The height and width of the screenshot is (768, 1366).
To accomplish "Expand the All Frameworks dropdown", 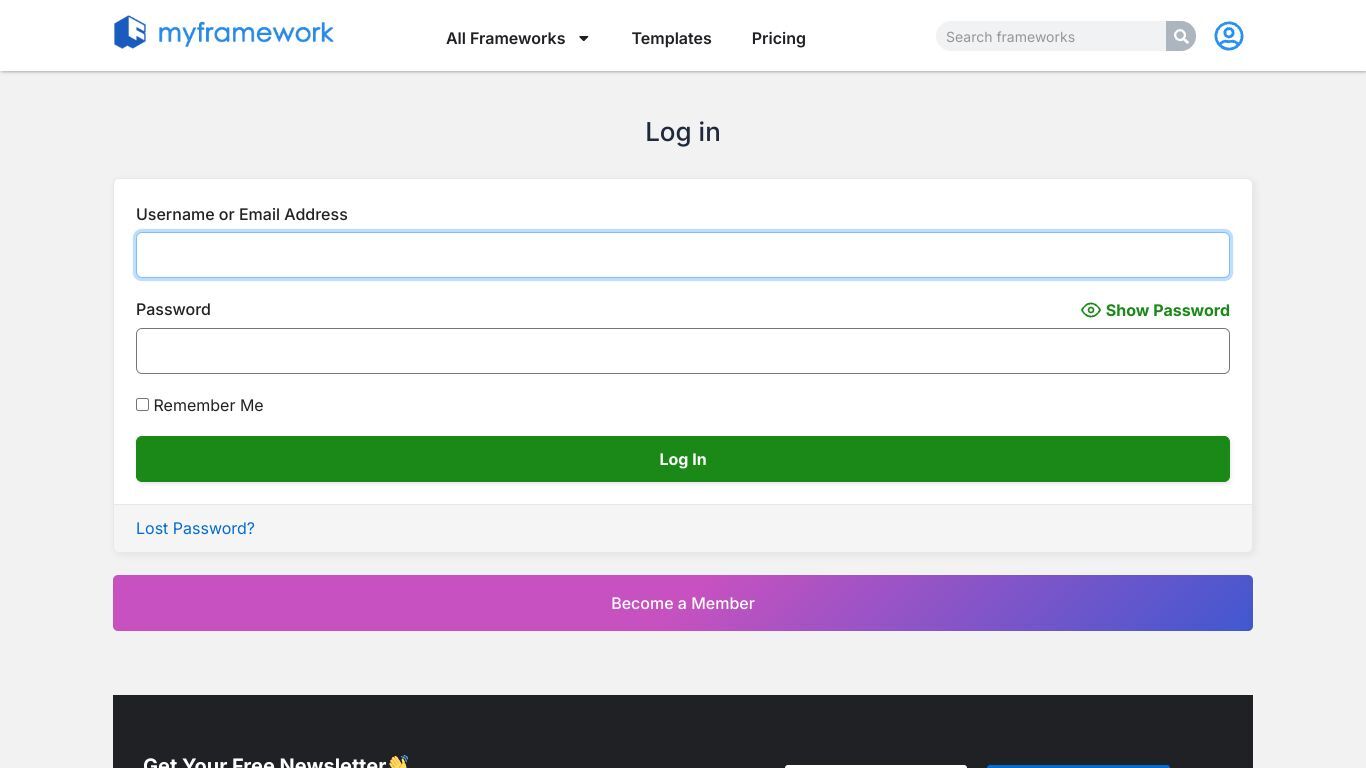I will pyautogui.click(x=518, y=38).
